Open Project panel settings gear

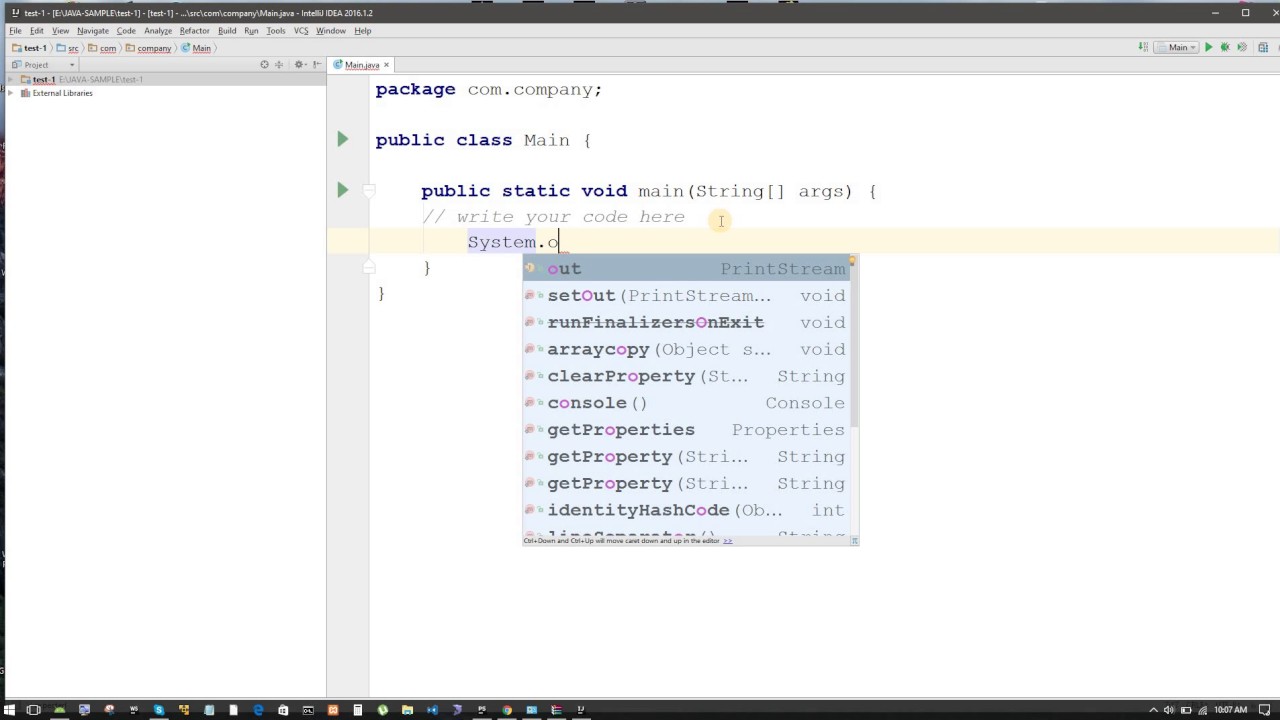[x=299, y=65]
